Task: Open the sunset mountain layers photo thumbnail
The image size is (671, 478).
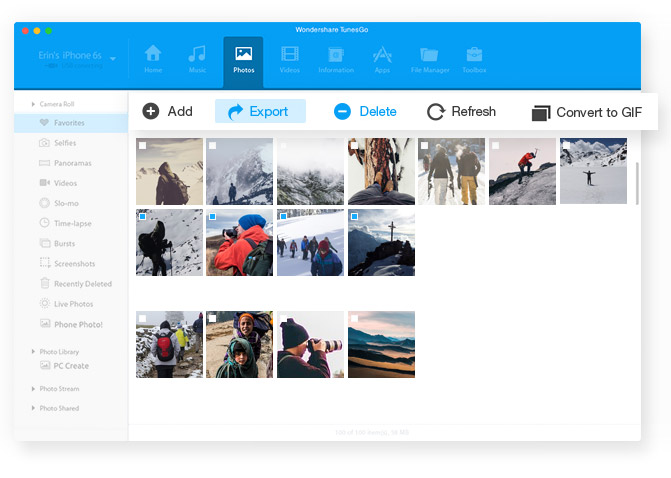Action: coord(381,344)
